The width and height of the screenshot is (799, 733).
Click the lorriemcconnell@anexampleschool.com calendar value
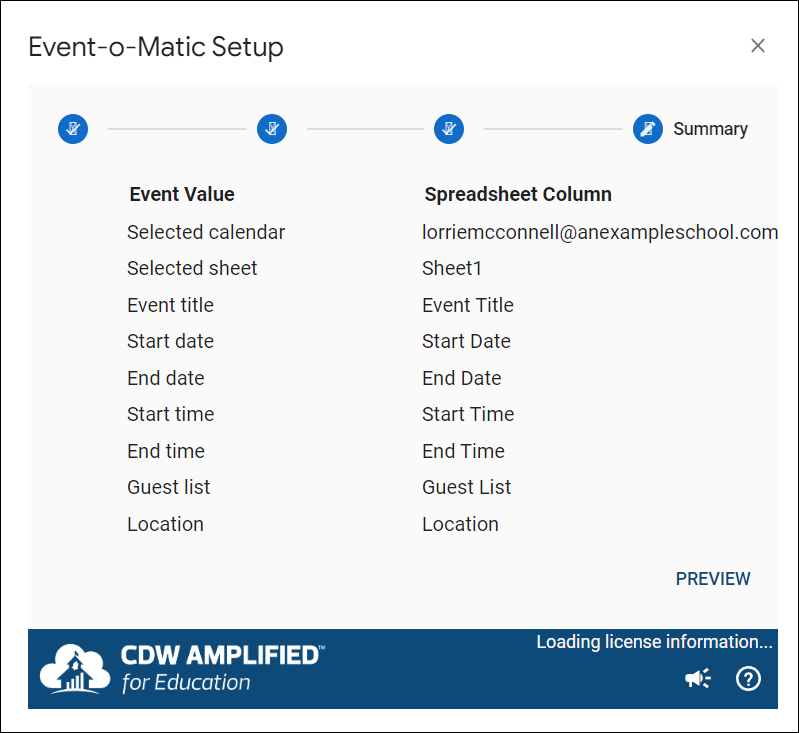(600, 232)
